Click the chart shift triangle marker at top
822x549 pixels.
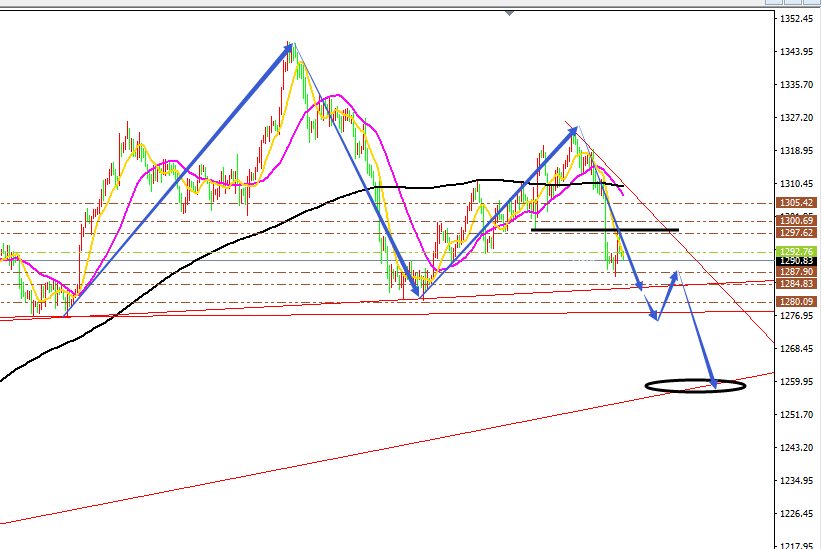[x=509, y=13]
